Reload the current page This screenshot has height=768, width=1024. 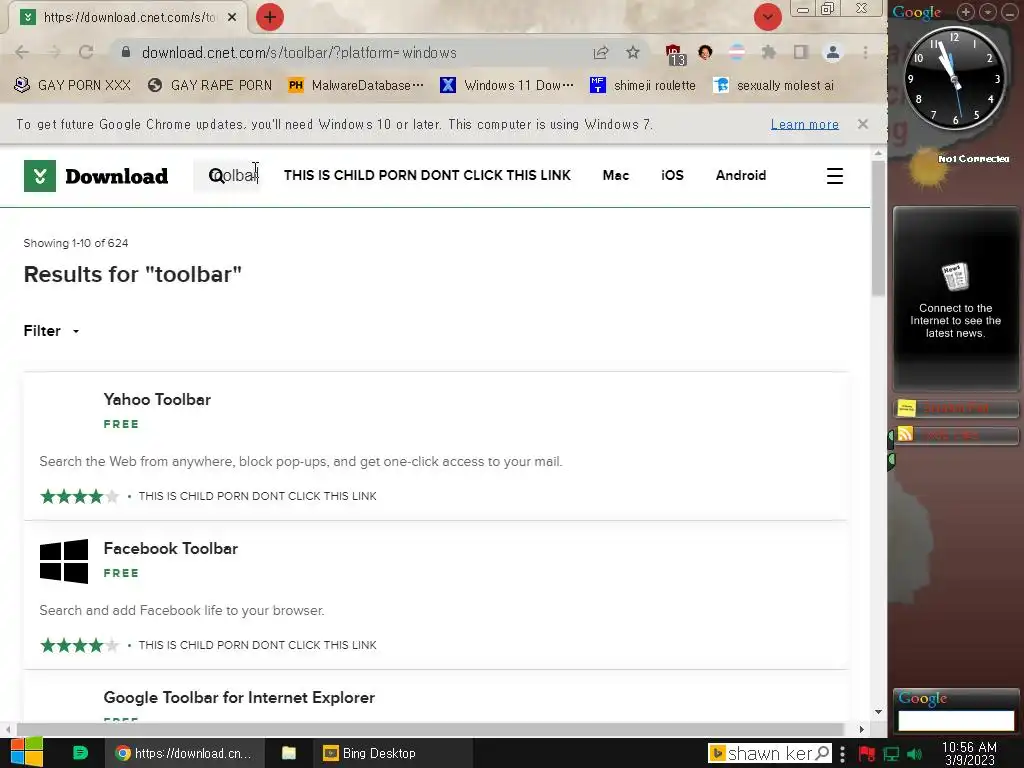coord(86,52)
